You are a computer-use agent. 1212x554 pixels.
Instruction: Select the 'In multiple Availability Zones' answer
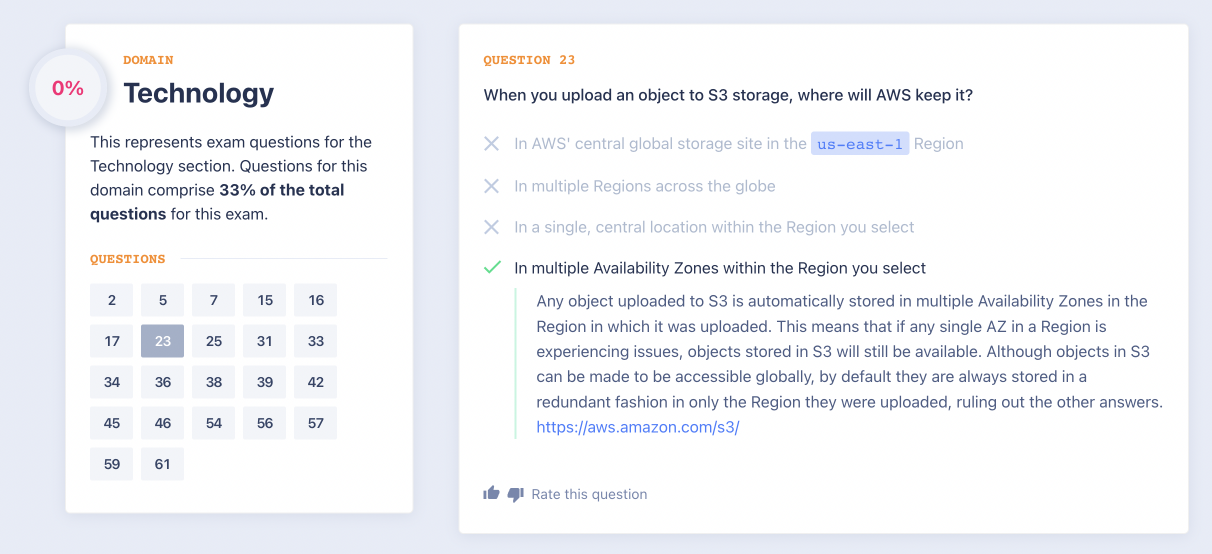[720, 268]
